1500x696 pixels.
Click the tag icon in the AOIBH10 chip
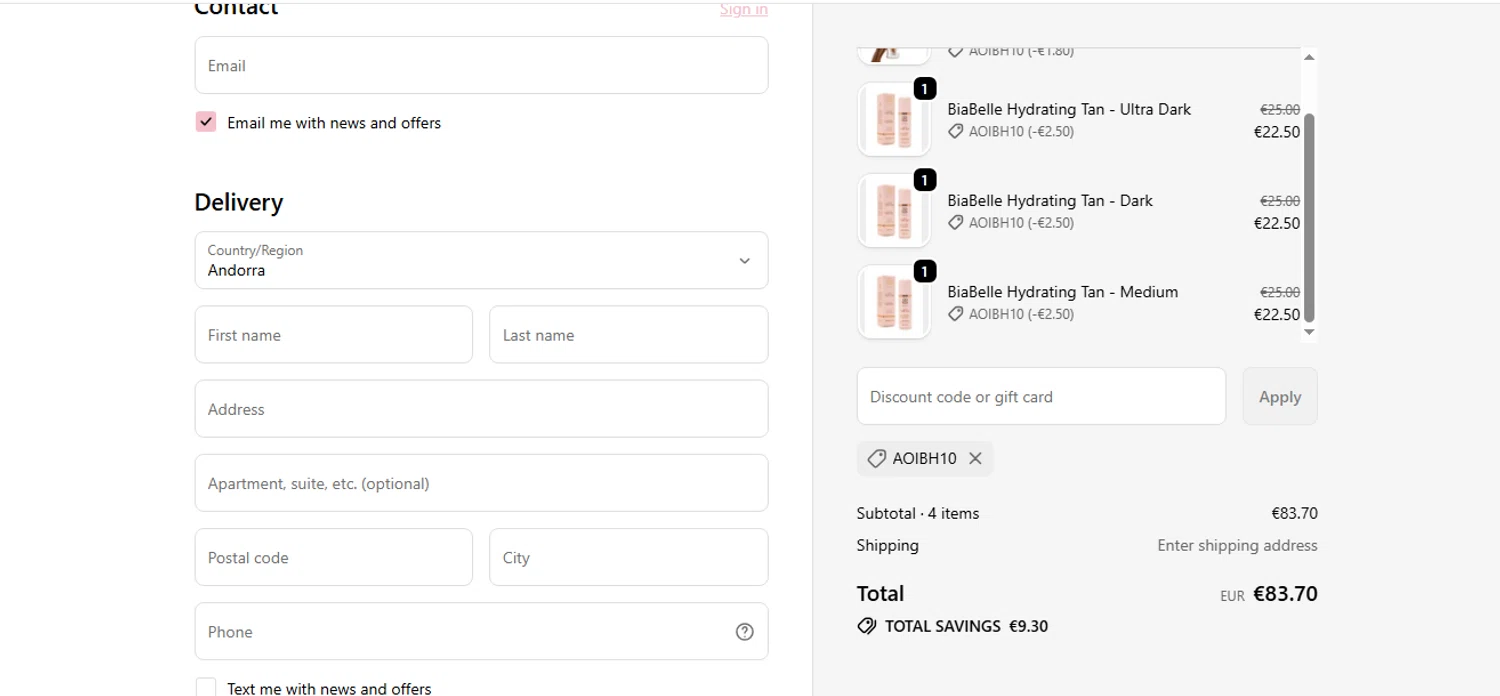(x=877, y=458)
